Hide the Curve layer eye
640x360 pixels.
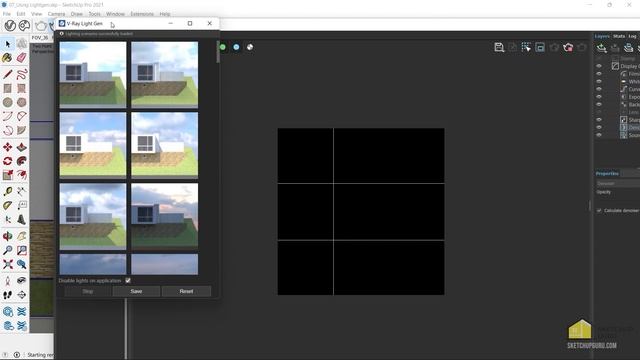point(599,89)
